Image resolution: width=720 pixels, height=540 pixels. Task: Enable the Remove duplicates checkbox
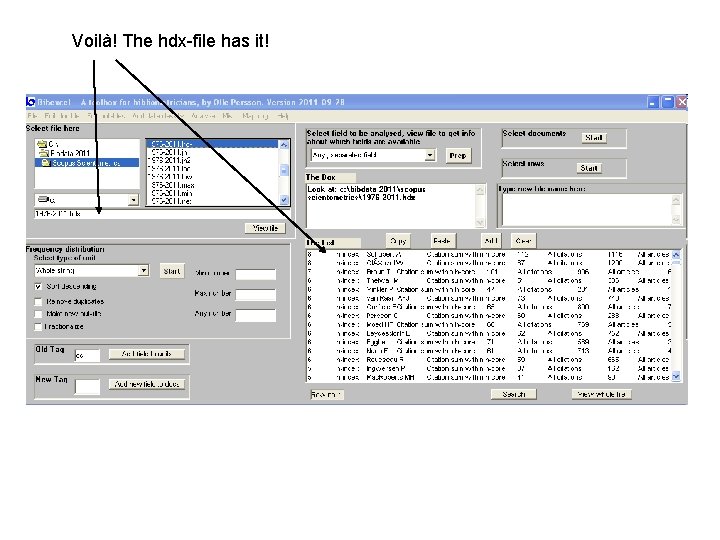tap(38, 302)
